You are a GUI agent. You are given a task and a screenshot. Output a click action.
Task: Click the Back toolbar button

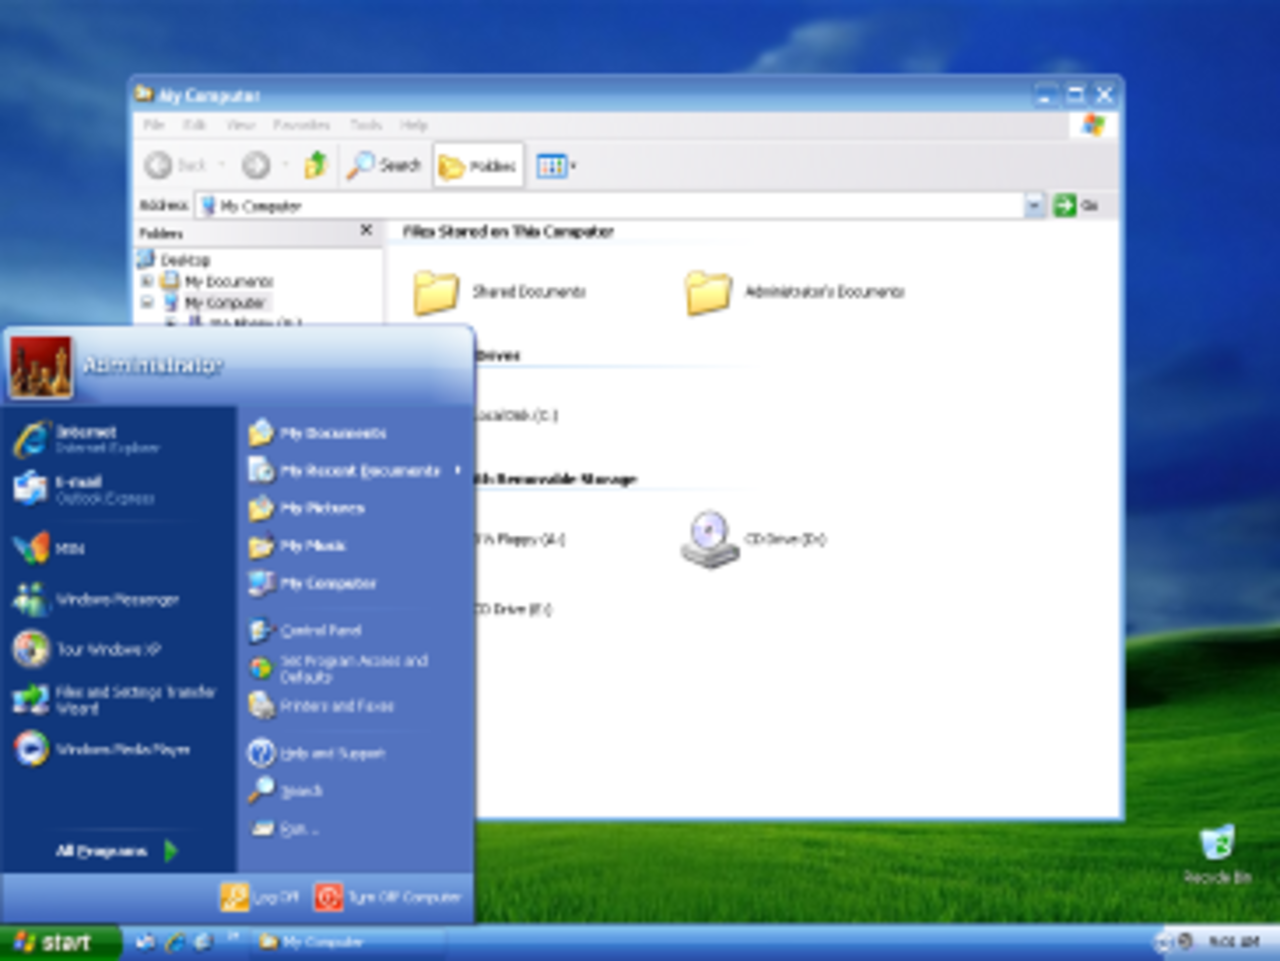pyautogui.click(x=176, y=165)
